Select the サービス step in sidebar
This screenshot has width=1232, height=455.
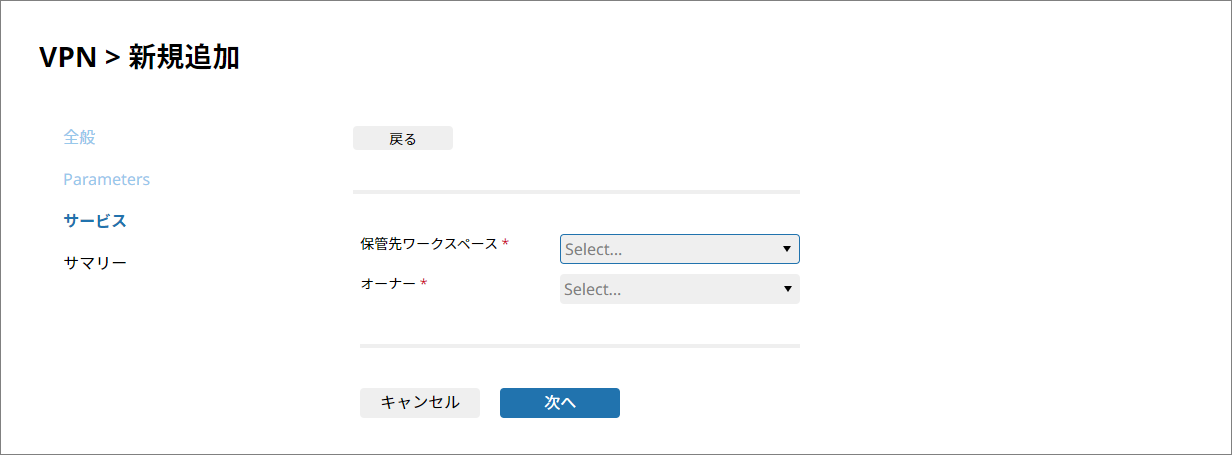pyautogui.click(x=95, y=221)
